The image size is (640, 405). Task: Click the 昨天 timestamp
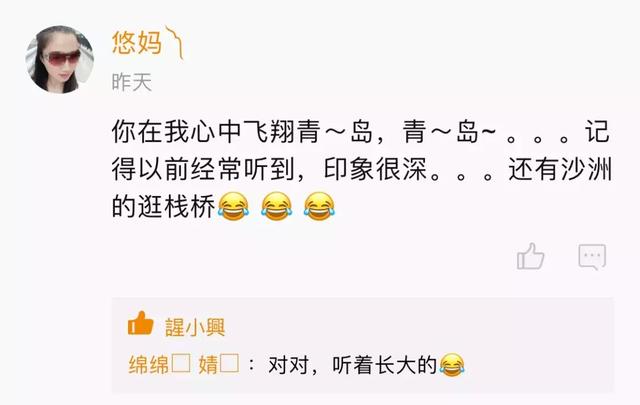[x=131, y=82]
